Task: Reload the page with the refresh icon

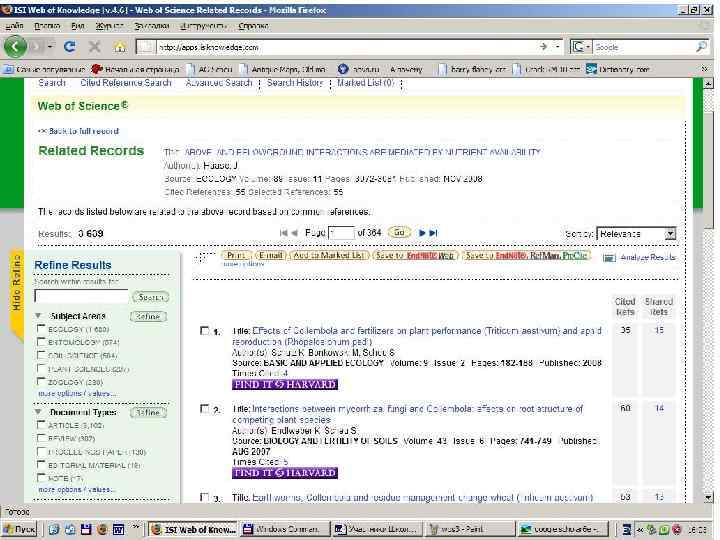Action: point(70,46)
